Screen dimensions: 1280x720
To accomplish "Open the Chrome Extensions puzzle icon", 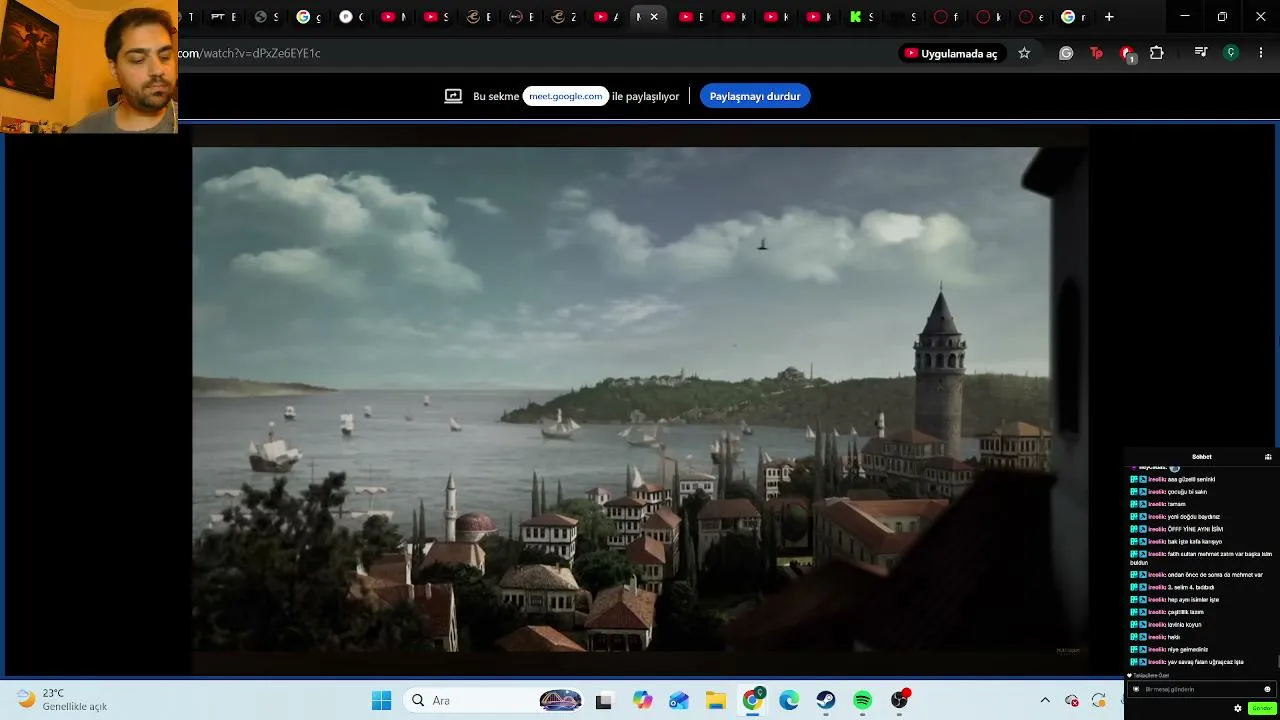I will click(1157, 53).
